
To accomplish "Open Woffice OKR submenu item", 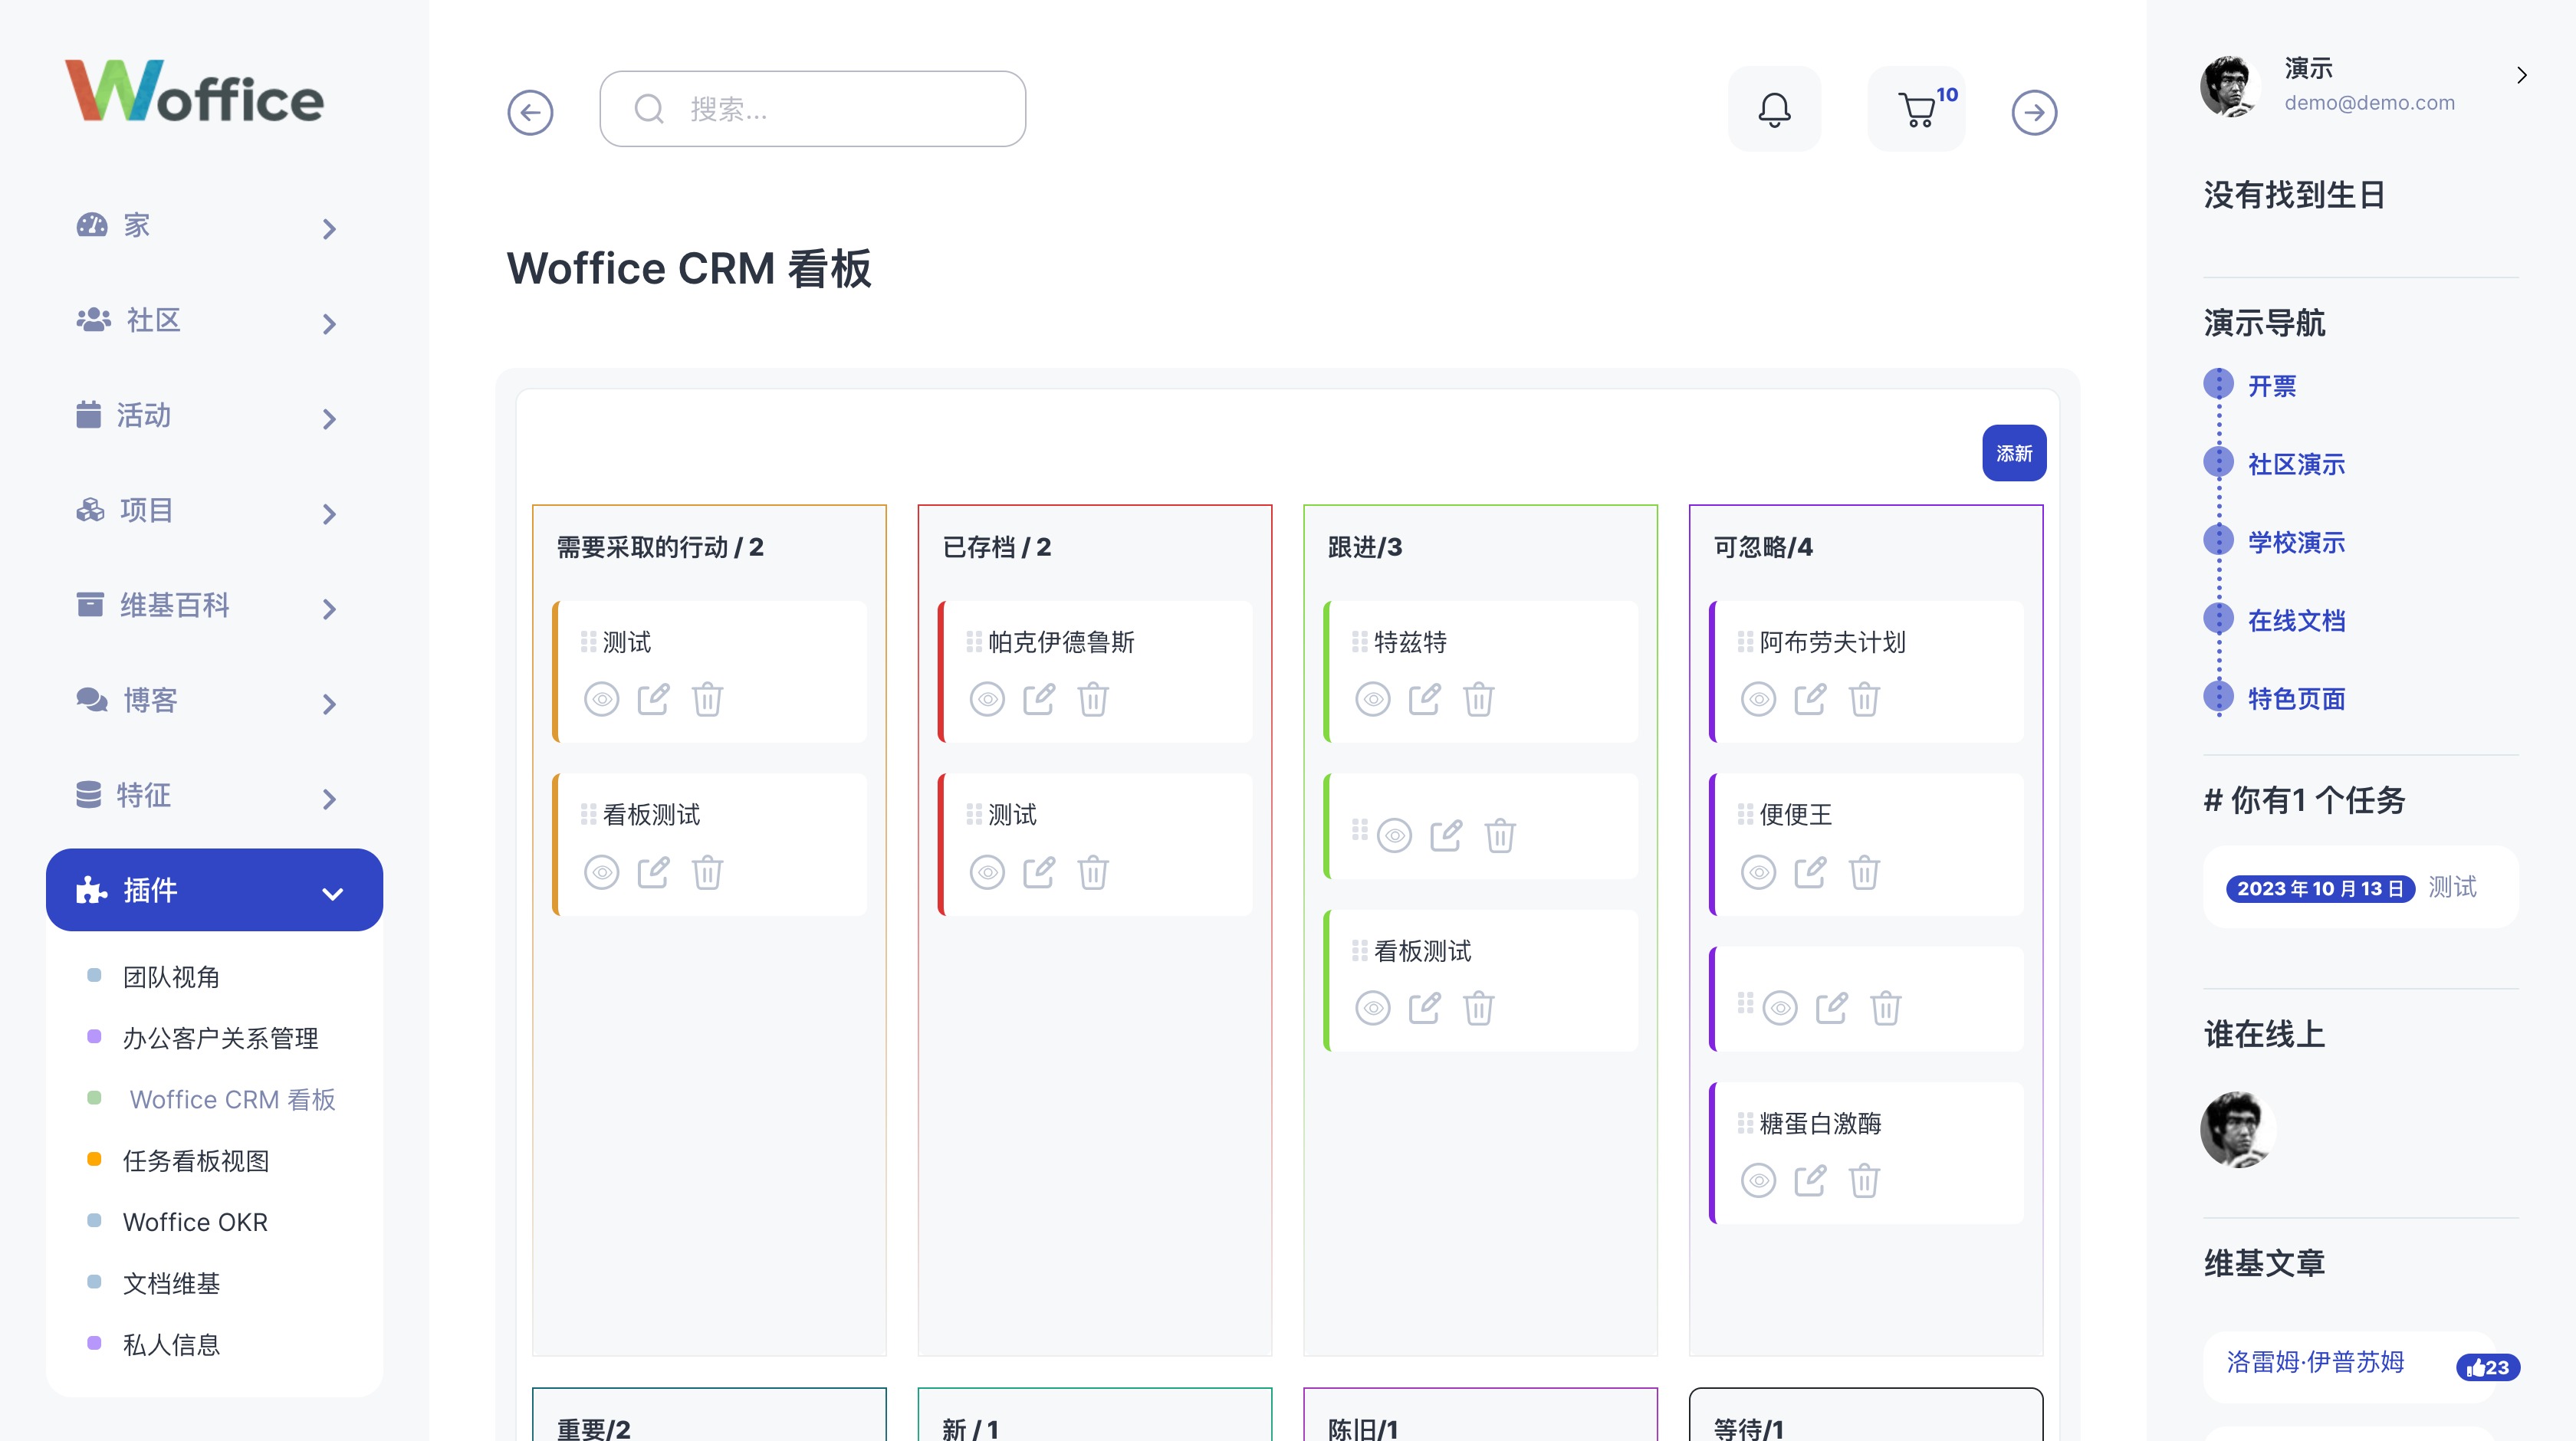I will [x=195, y=1222].
